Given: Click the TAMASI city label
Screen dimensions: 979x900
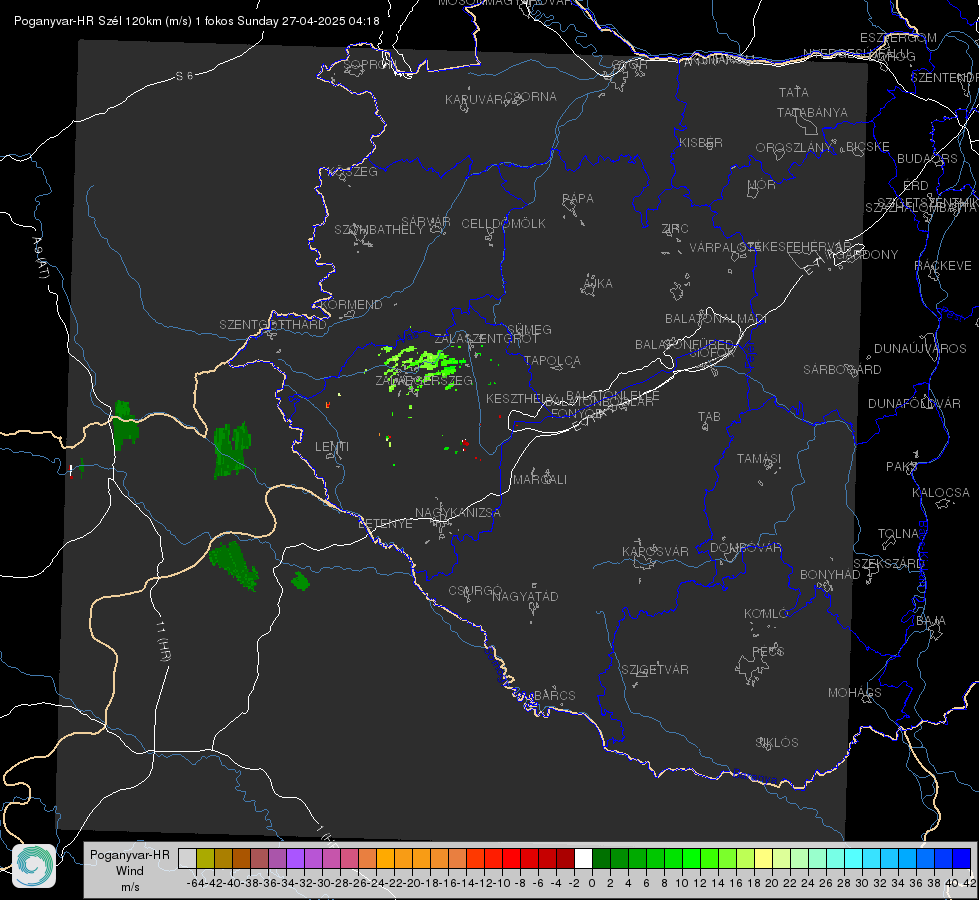Looking at the screenshot, I should coord(759,458).
